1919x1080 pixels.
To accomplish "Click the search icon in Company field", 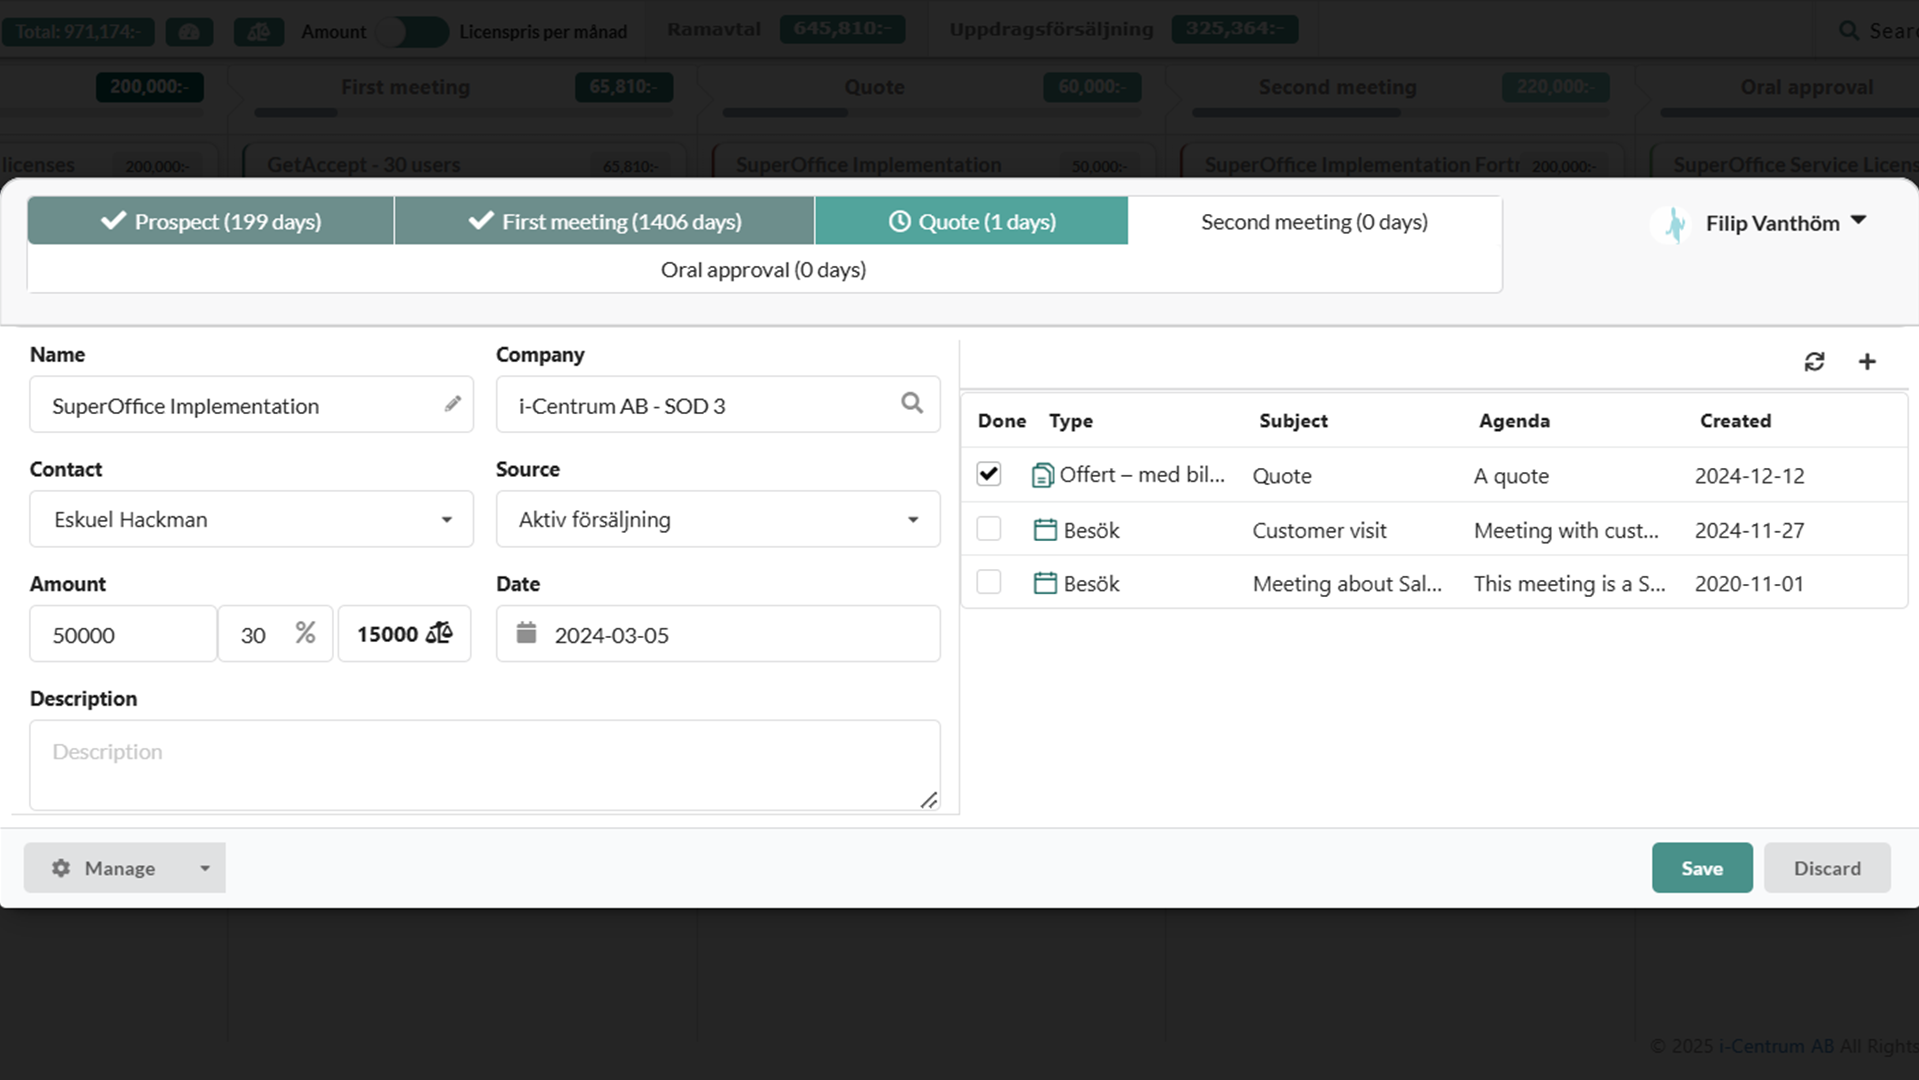I will (912, 403).
